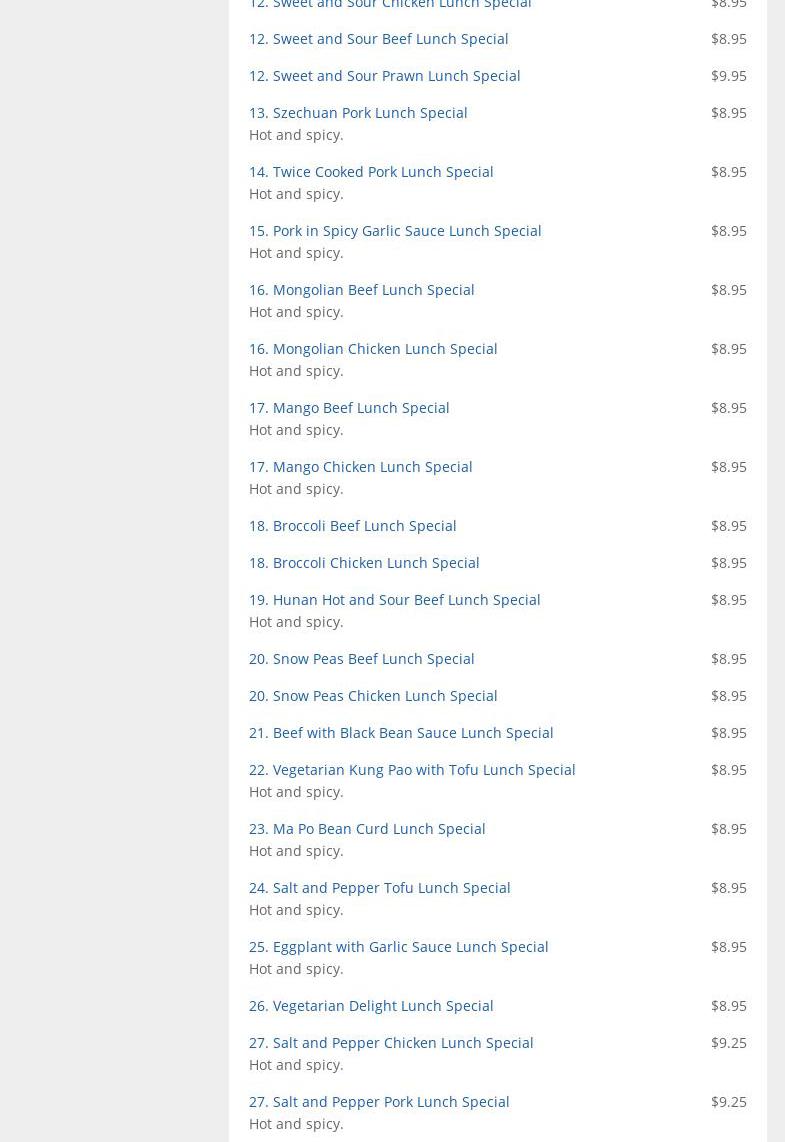Choose Mango Chicken Lunch Special

[x=360, y=467]
